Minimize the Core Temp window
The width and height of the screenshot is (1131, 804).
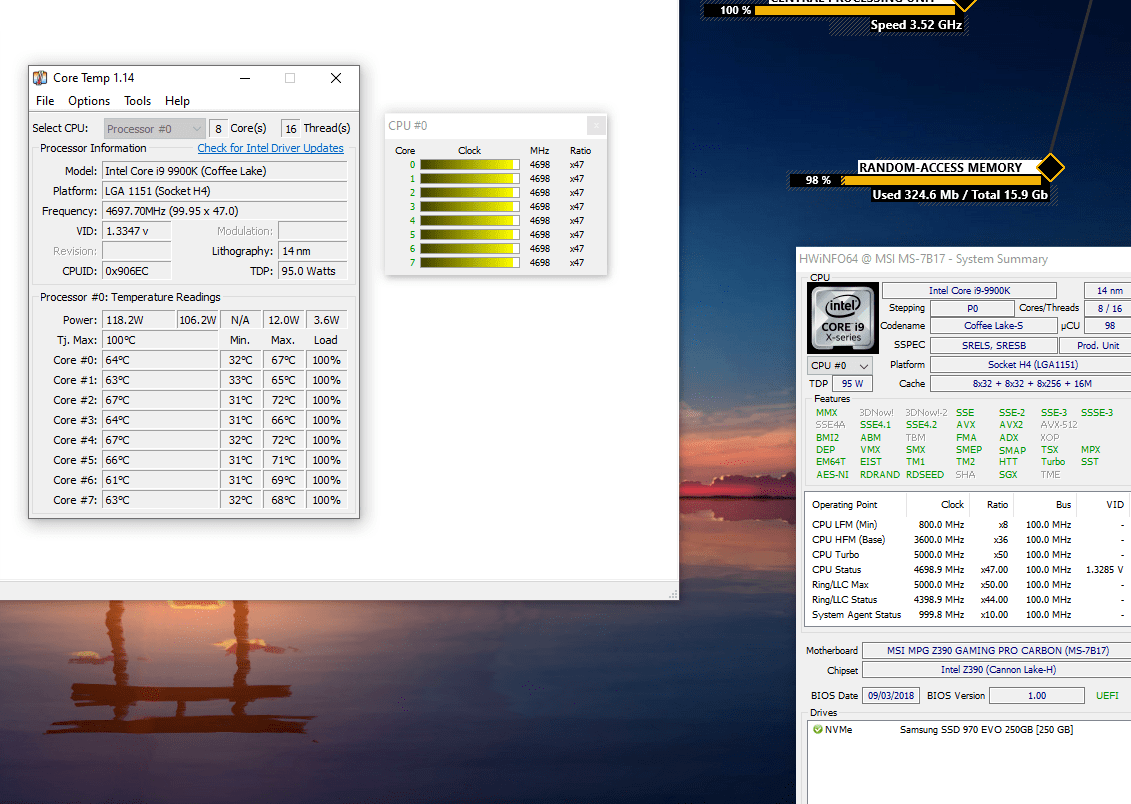click(x=245, y=78)
